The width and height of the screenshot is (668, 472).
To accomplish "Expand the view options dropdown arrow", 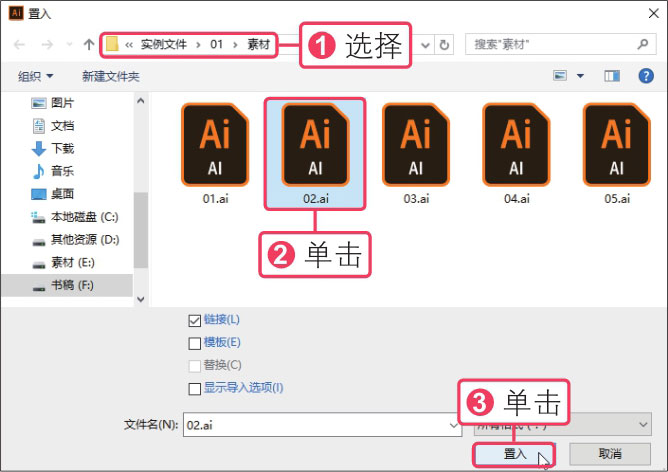I will [x=580, y=76].
